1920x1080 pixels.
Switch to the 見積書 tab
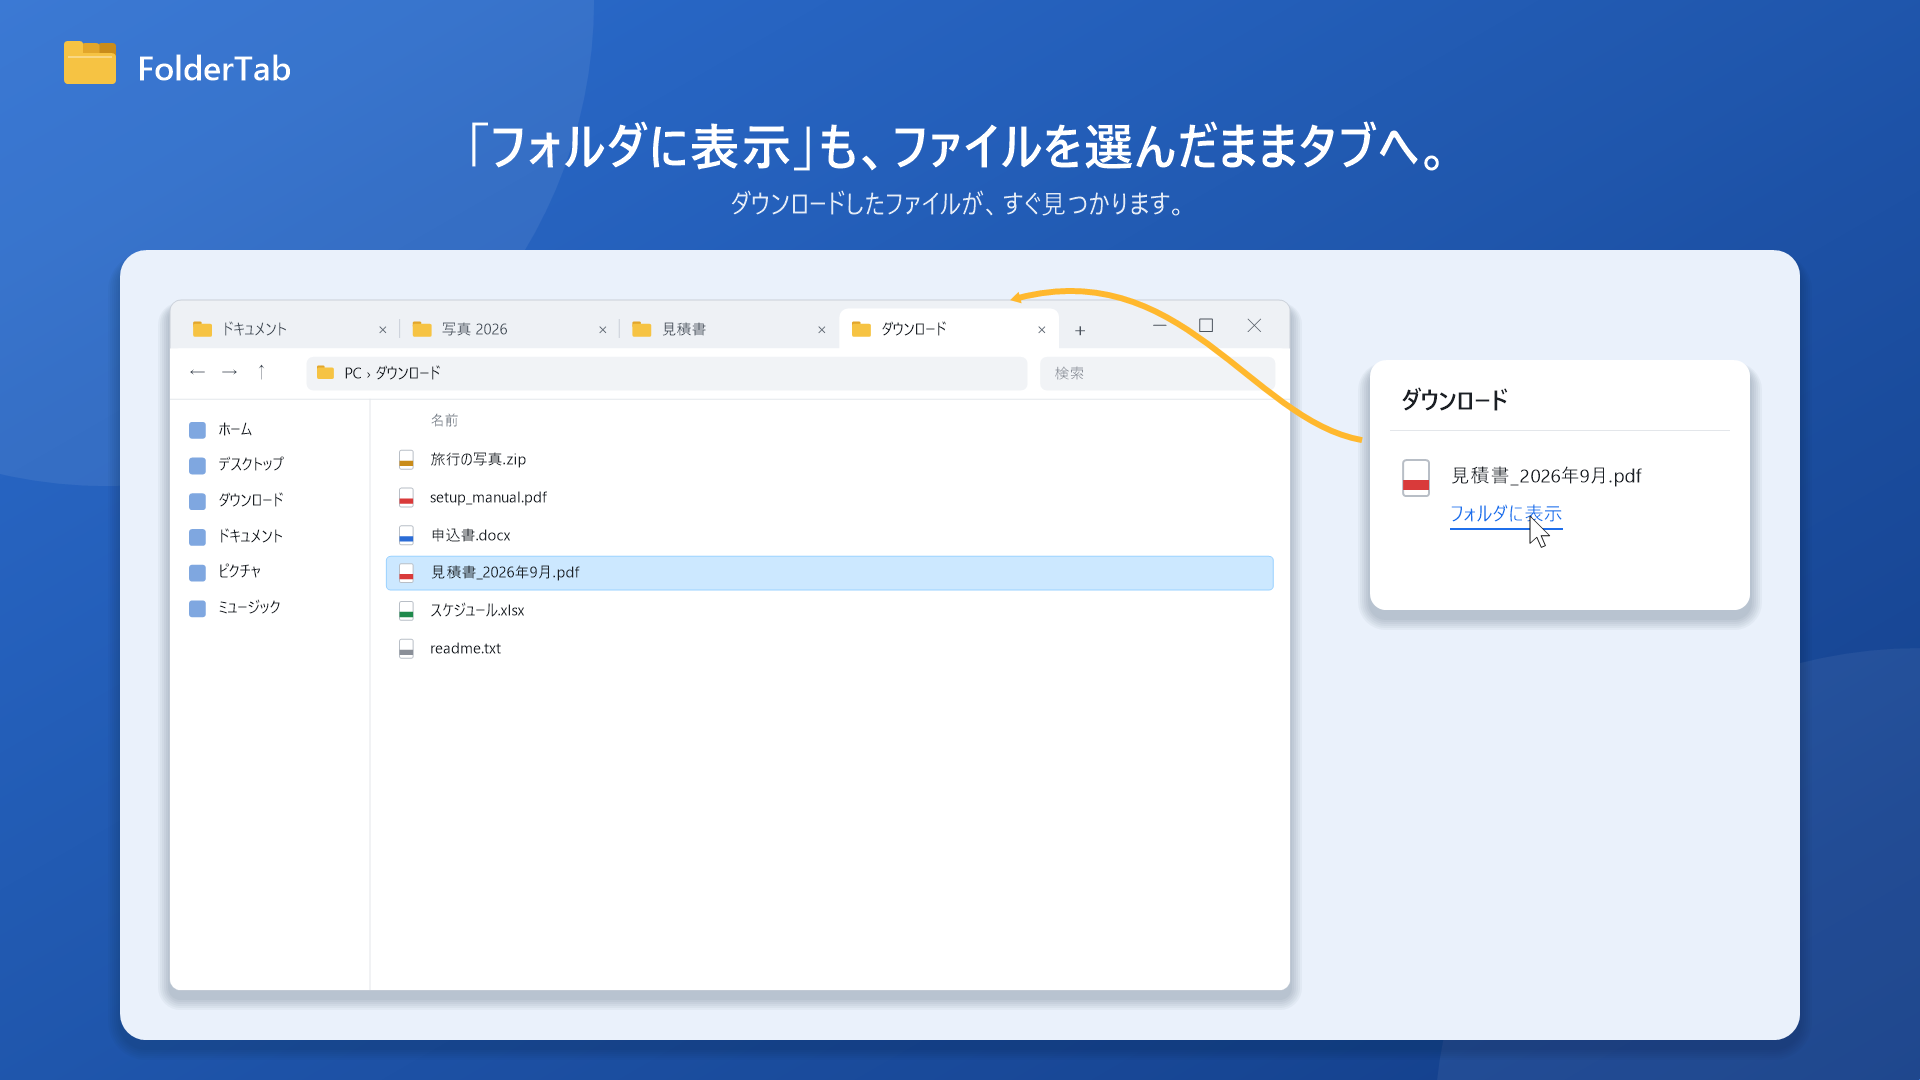click(729, 329)
